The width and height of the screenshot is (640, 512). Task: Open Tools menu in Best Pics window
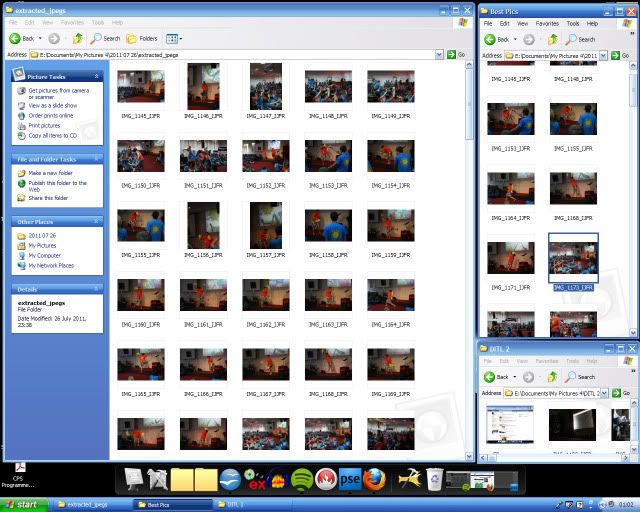[573, 24]
